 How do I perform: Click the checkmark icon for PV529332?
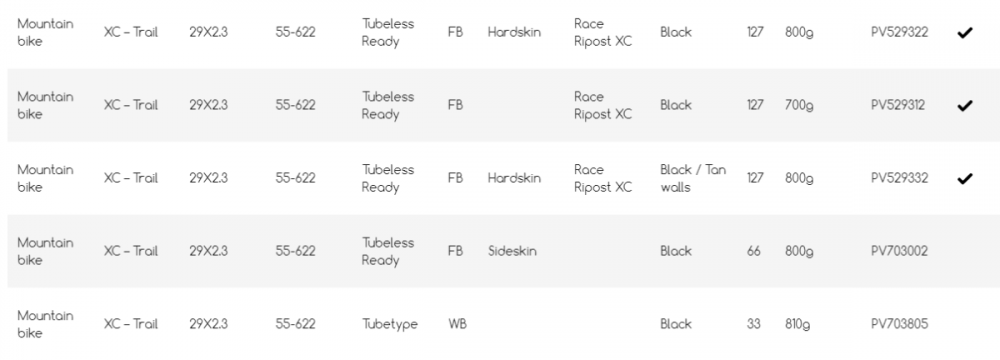tap(964, 178)
